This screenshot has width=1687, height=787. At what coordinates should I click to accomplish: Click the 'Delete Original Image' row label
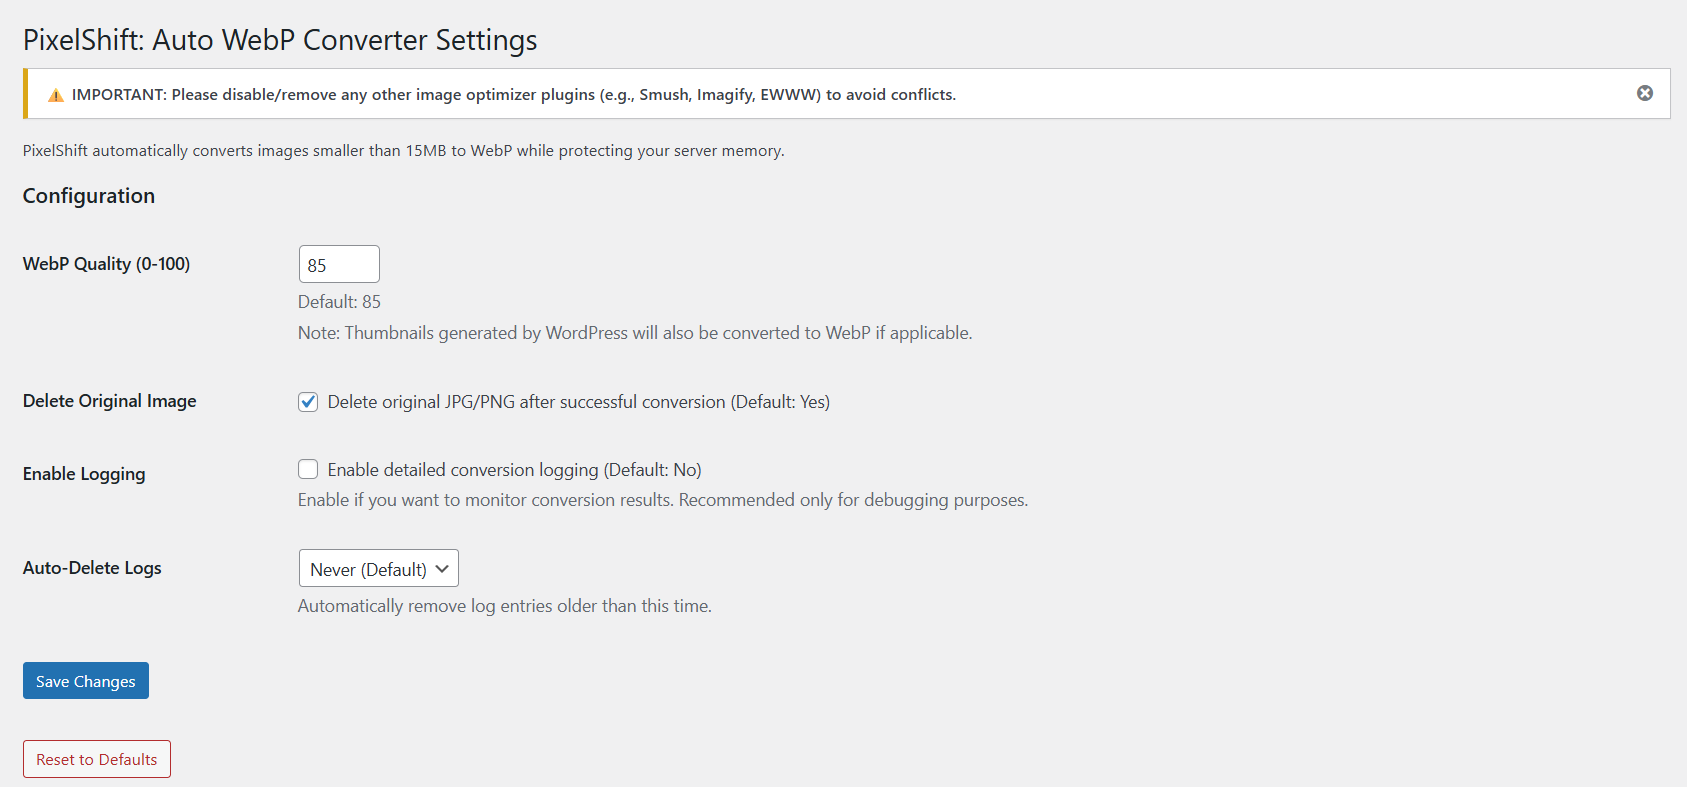110,401
